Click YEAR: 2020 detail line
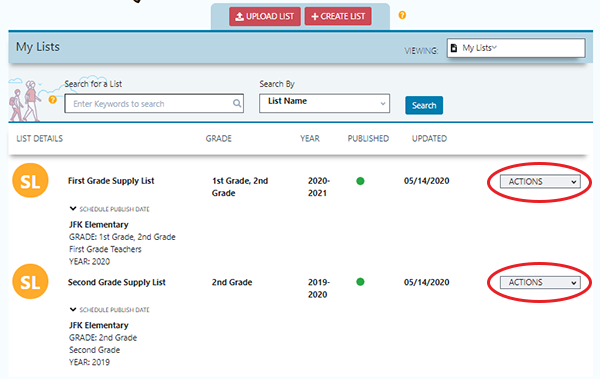This screenshot has width=600, height=379. tap(89, 261)
